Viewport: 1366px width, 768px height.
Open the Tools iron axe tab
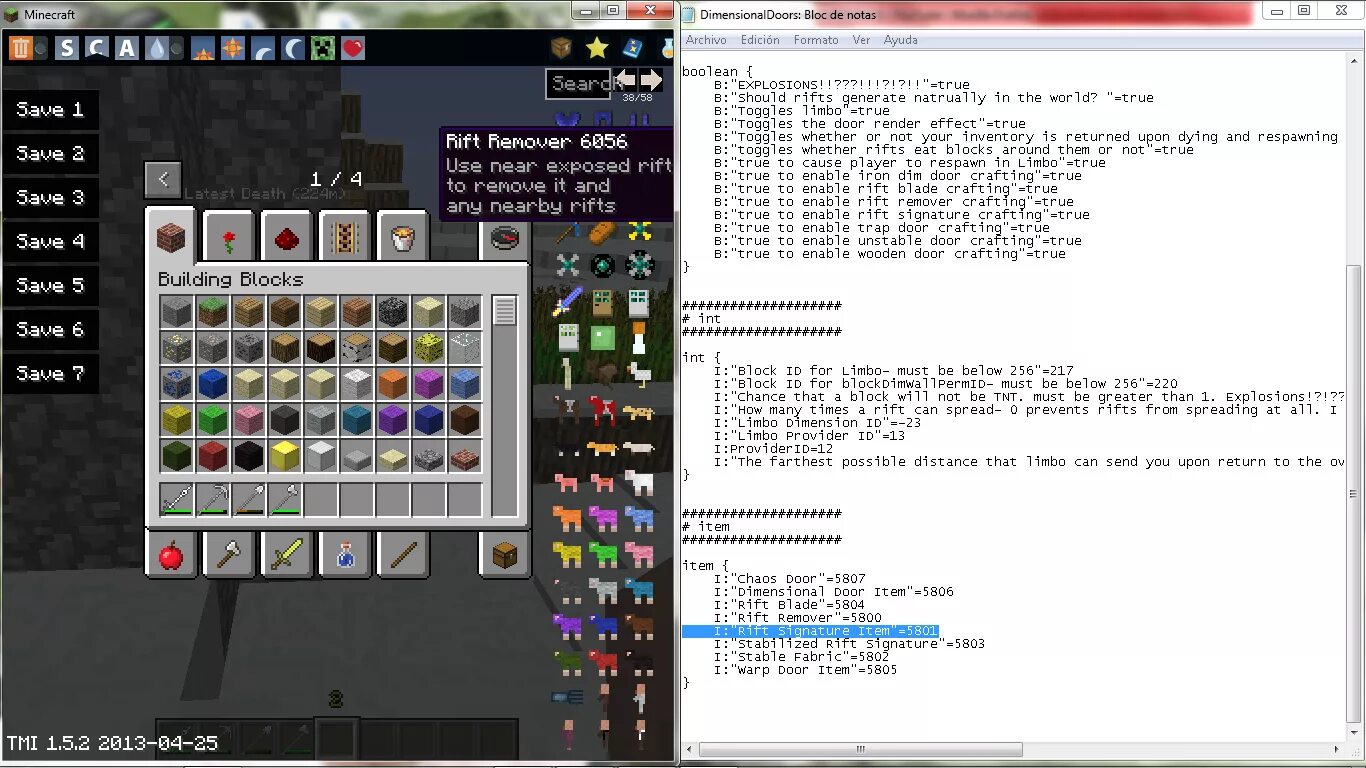coord(229,554)
